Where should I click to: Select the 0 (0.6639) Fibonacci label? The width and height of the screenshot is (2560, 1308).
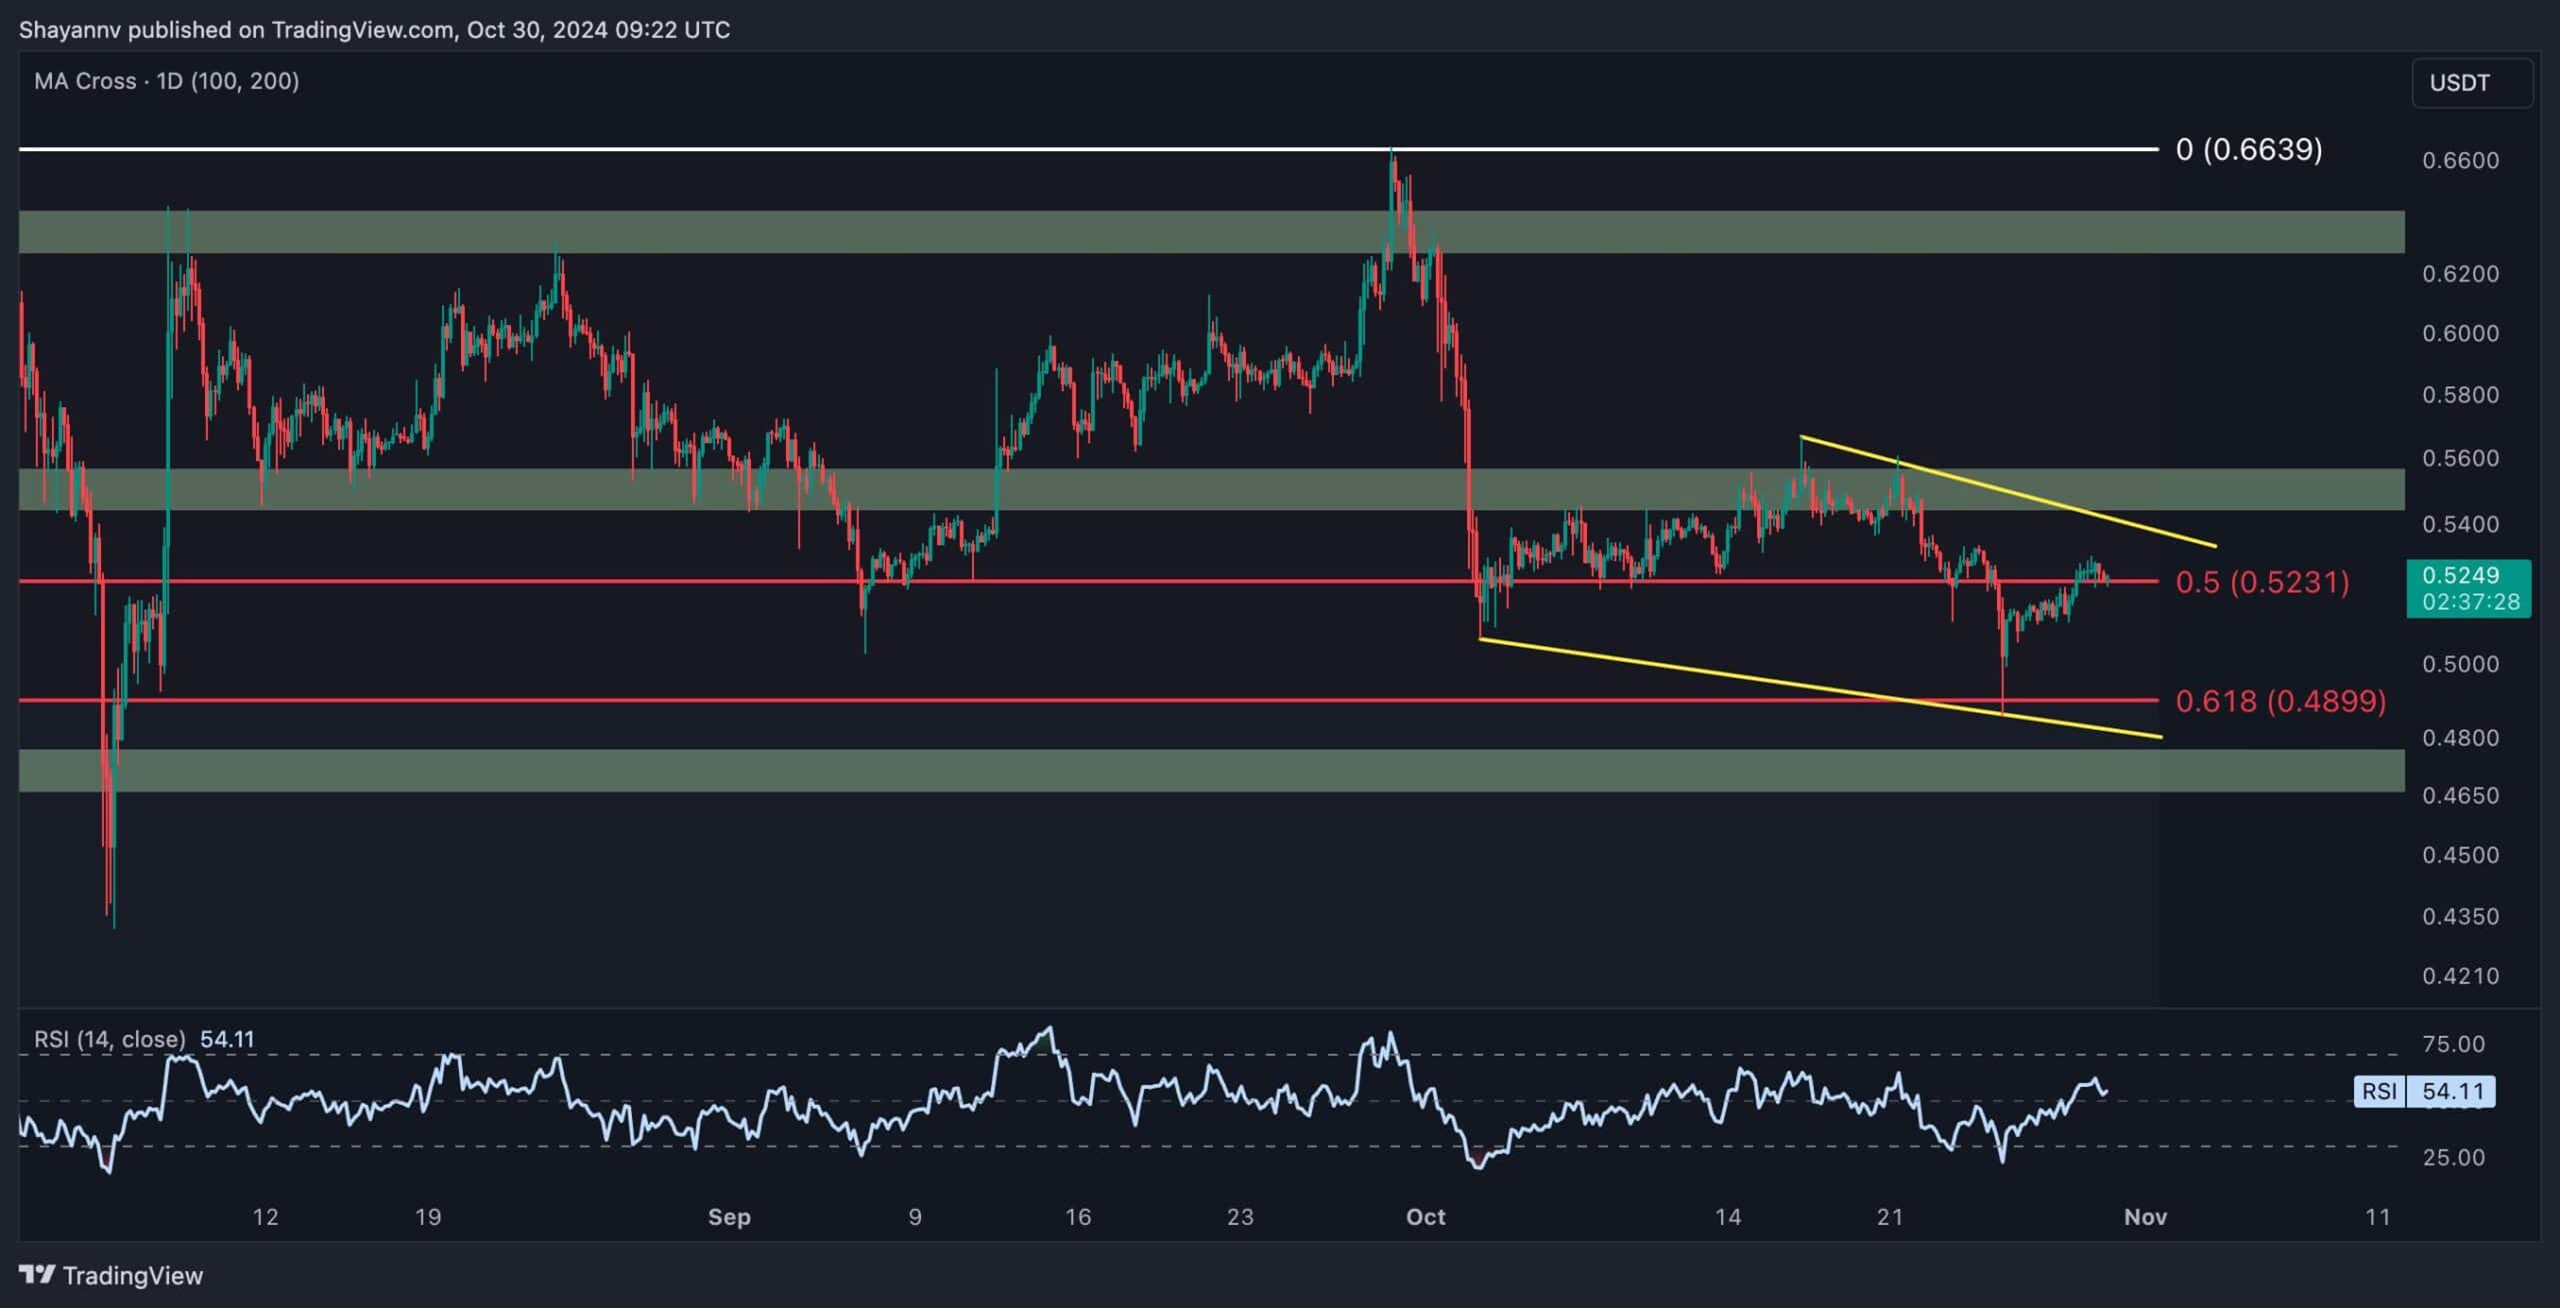(x=2248, y=150)
